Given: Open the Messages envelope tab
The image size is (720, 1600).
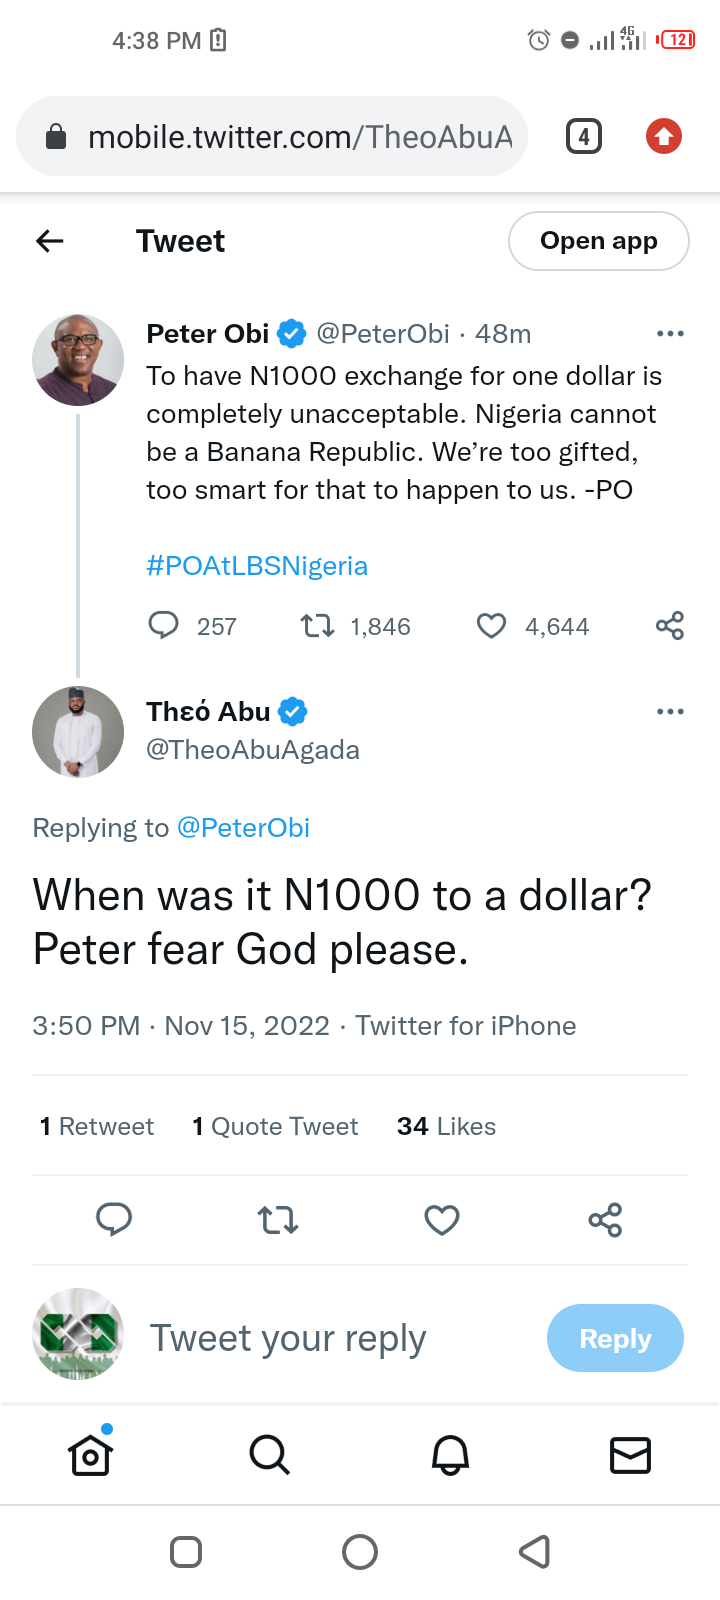Looking at the screenshot, I should click(x=630, y=1455).
